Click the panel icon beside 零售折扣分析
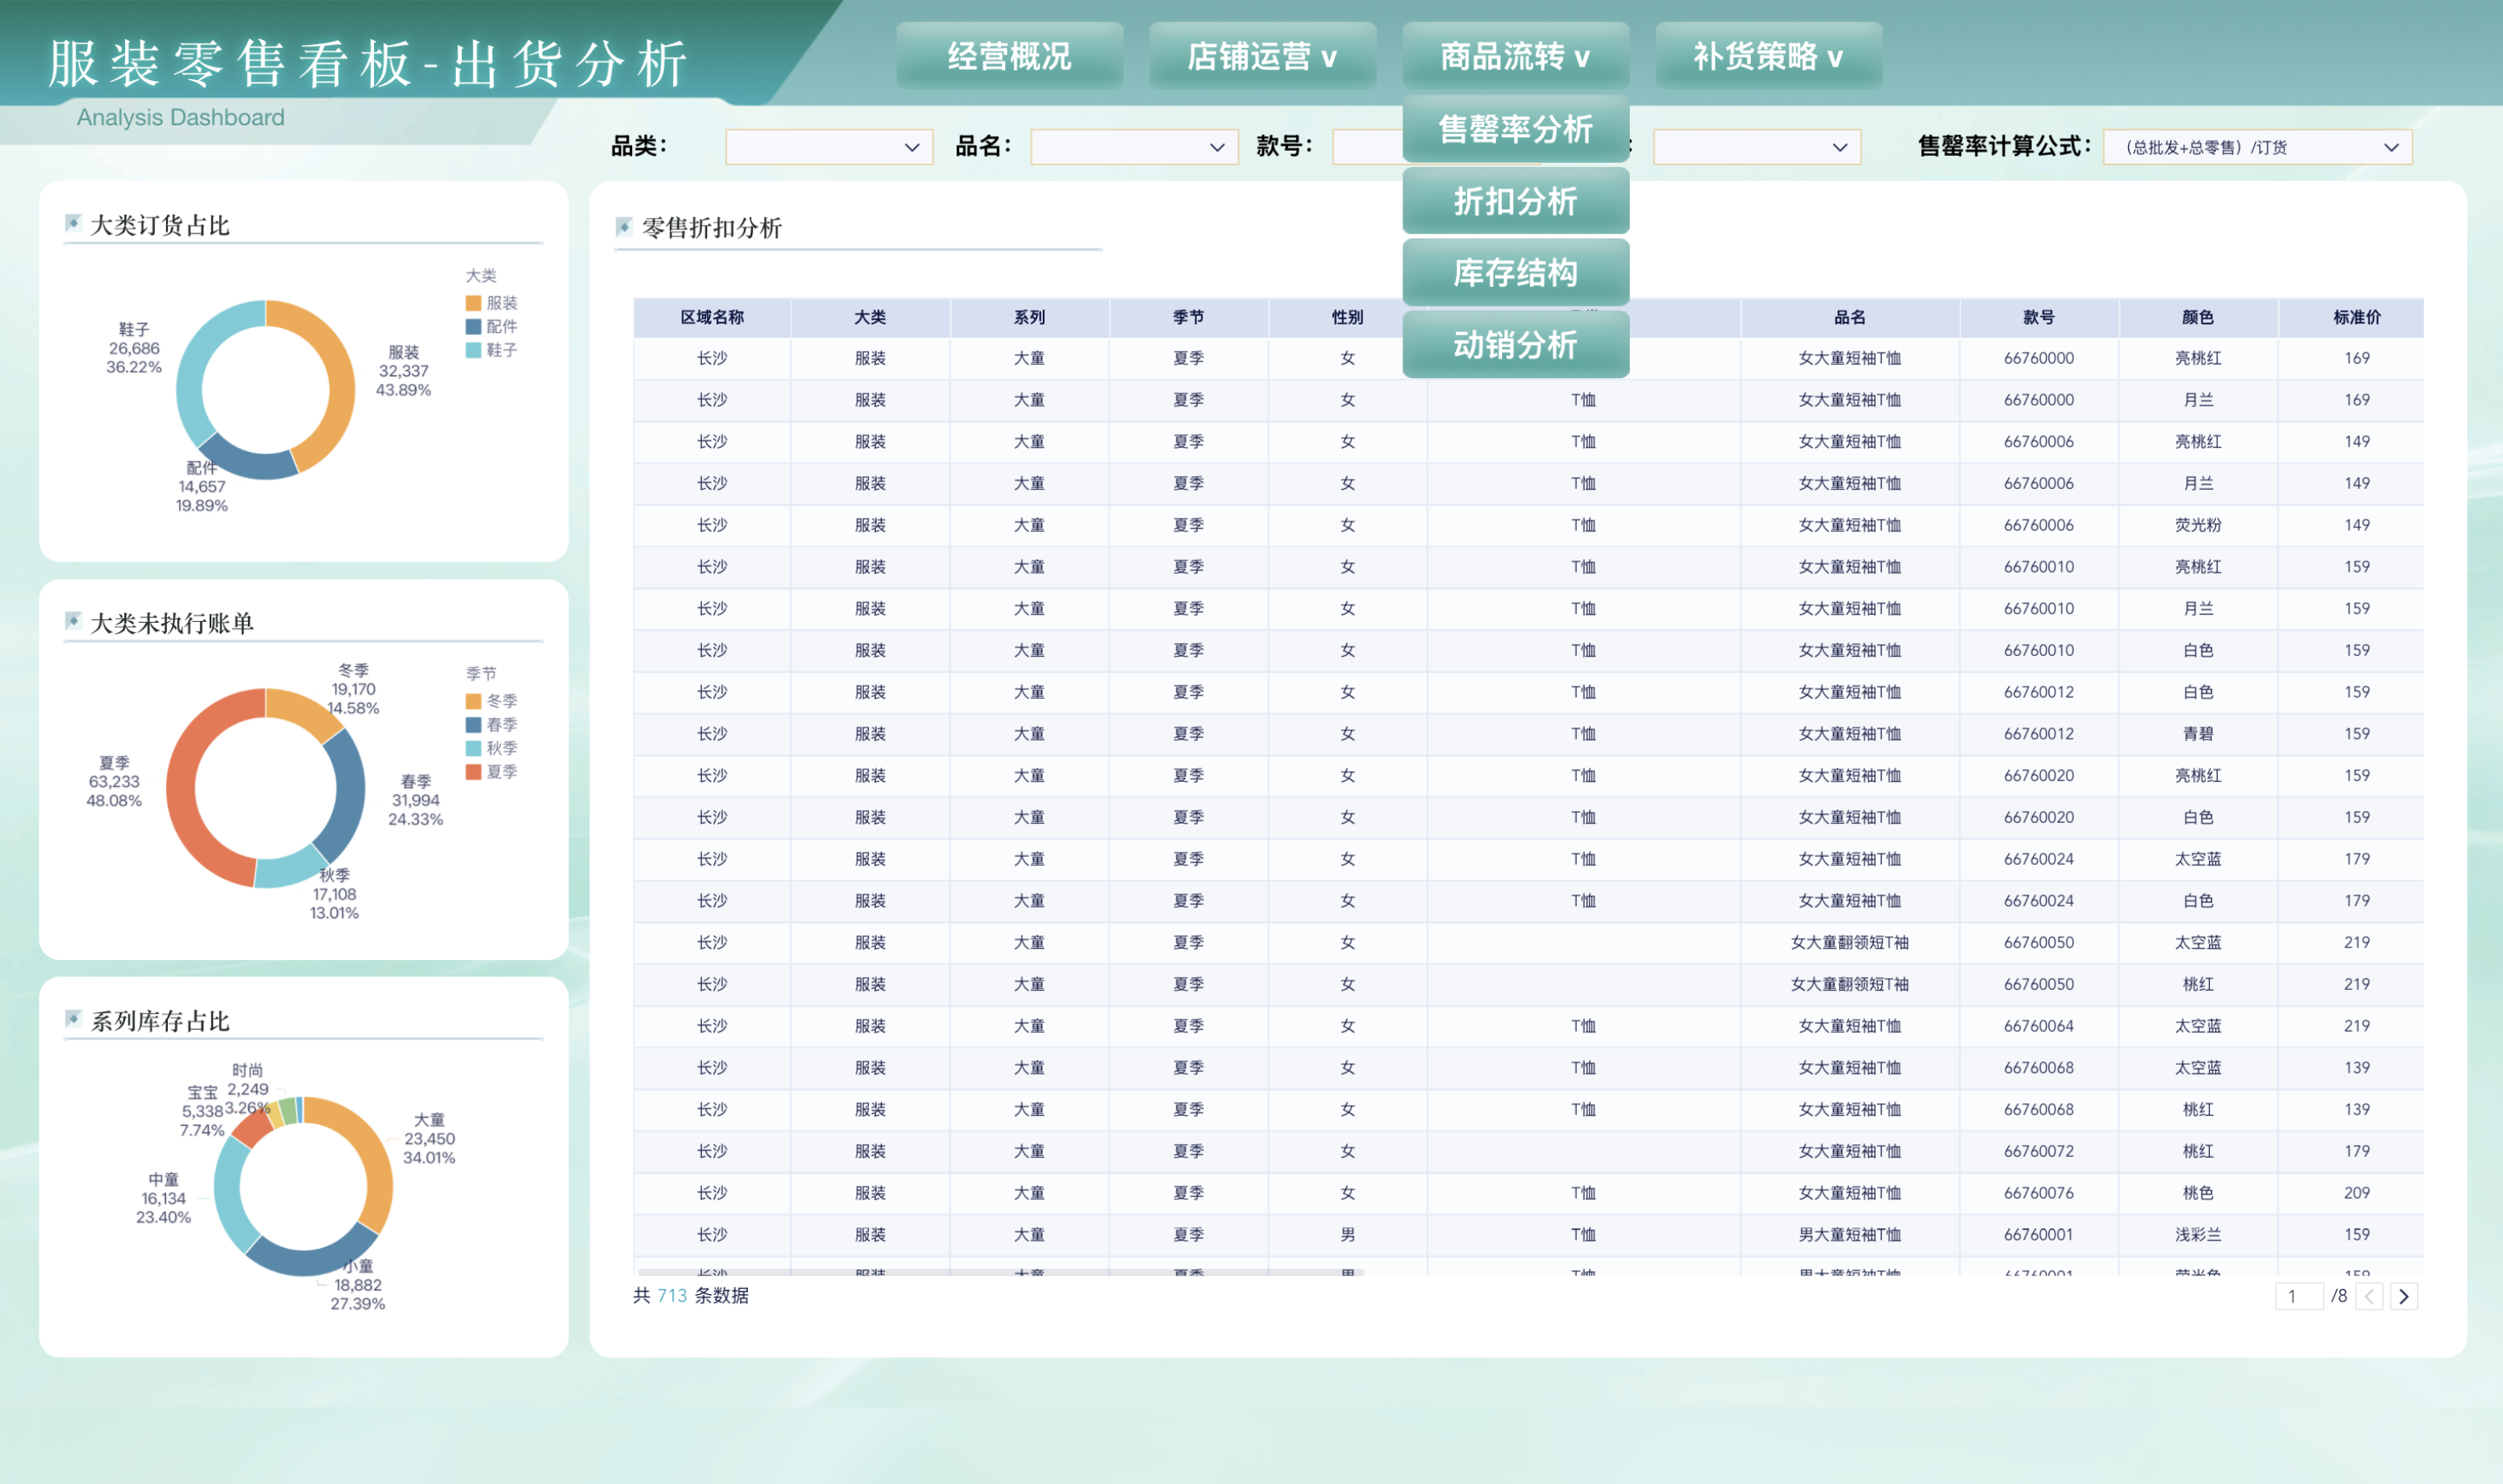 click(625, 228)
